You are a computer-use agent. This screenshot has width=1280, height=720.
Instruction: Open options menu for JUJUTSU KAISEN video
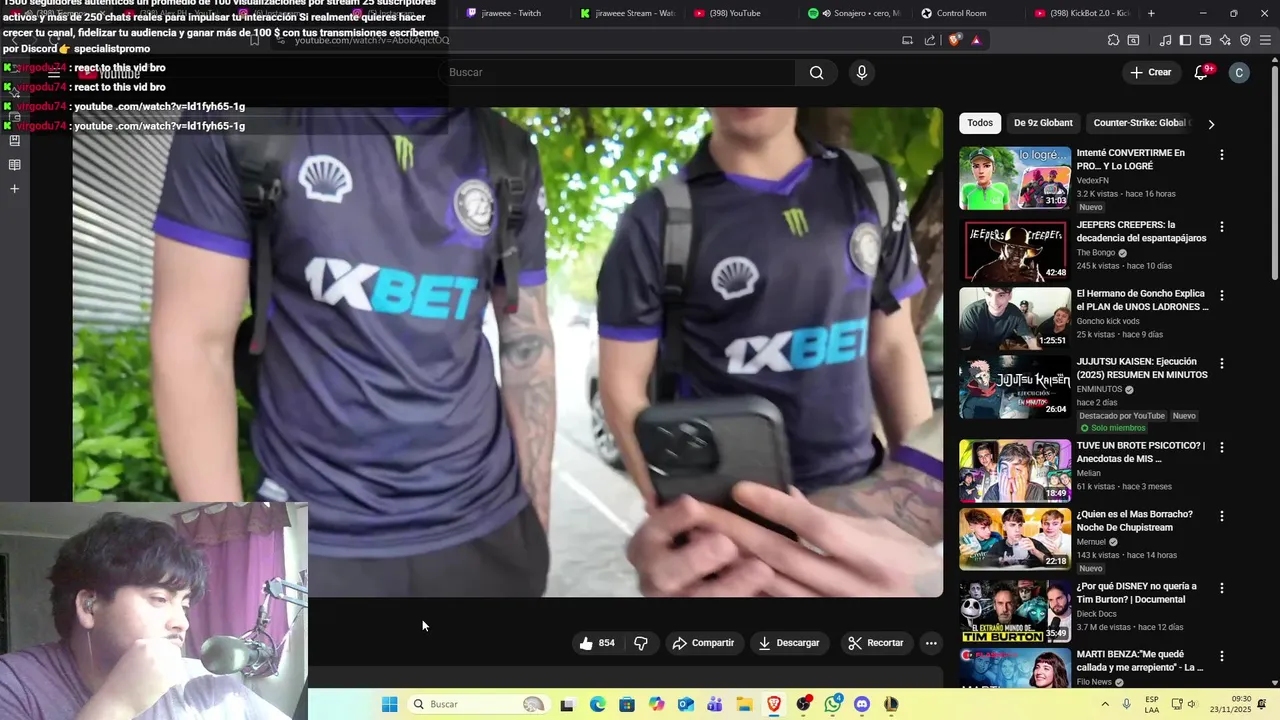[1221, 364]
